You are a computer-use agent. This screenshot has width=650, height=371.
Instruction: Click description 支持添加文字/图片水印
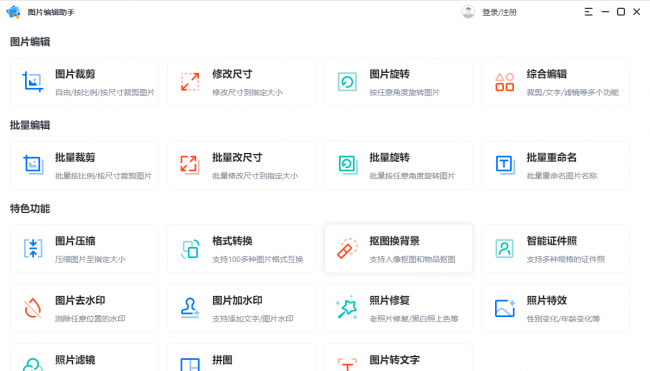coord(252,319)
